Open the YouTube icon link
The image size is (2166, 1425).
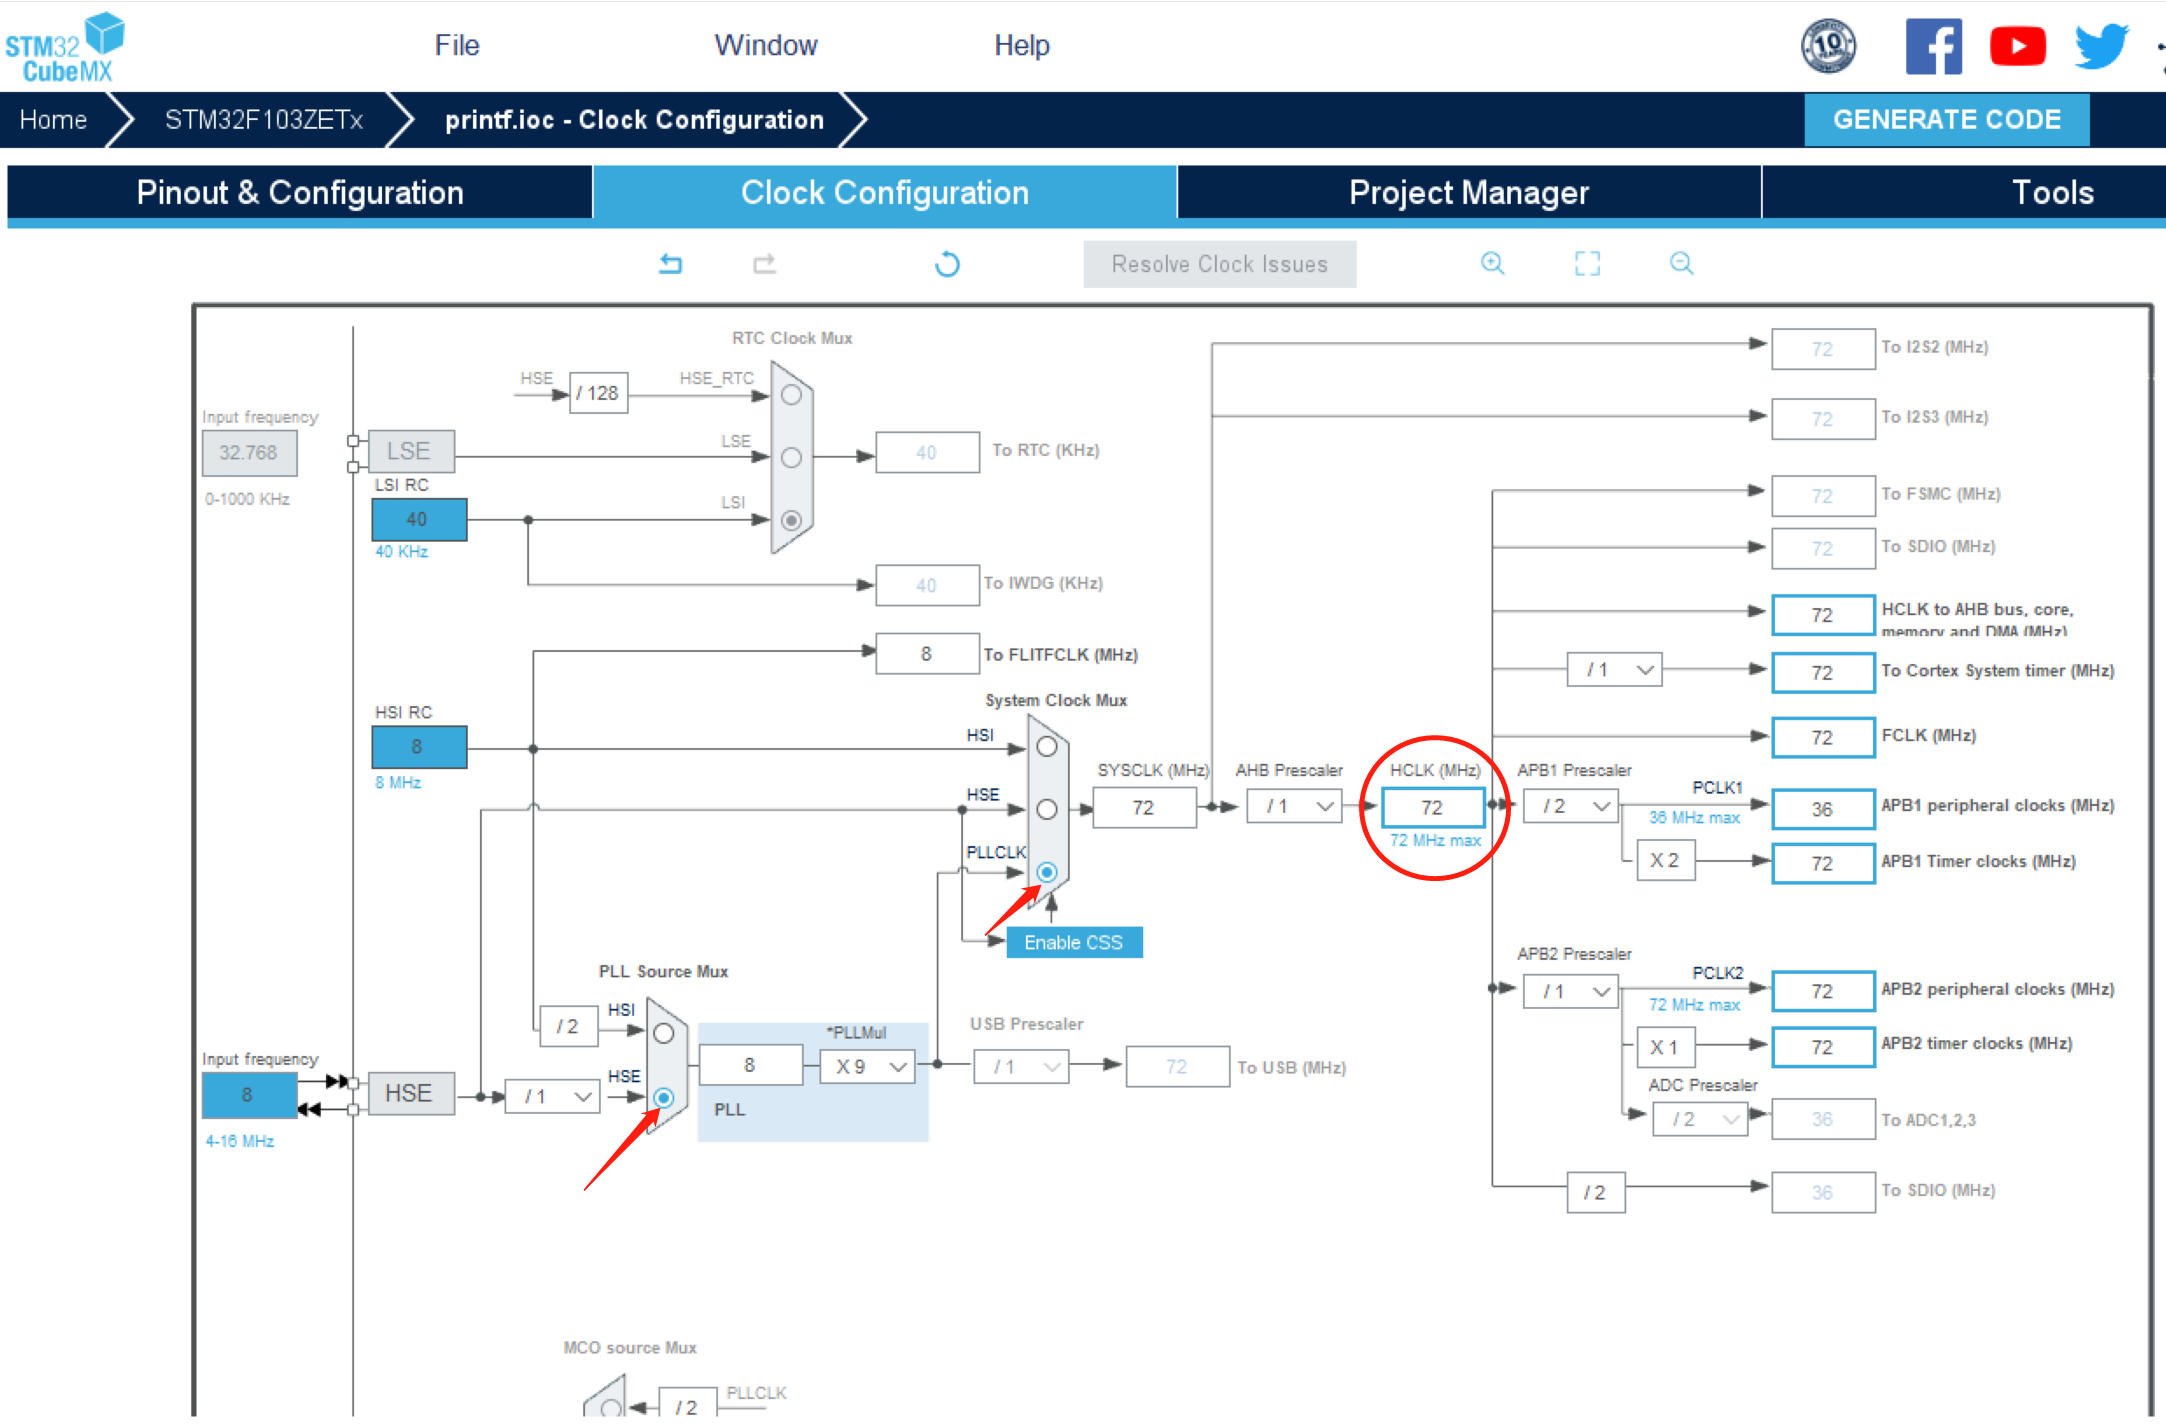click(x=2017, y=46)
